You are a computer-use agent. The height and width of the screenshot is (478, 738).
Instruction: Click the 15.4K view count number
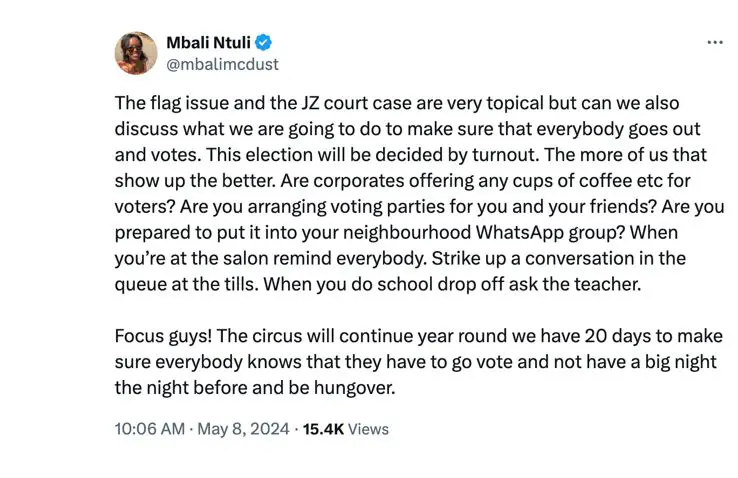click(324, 429)
